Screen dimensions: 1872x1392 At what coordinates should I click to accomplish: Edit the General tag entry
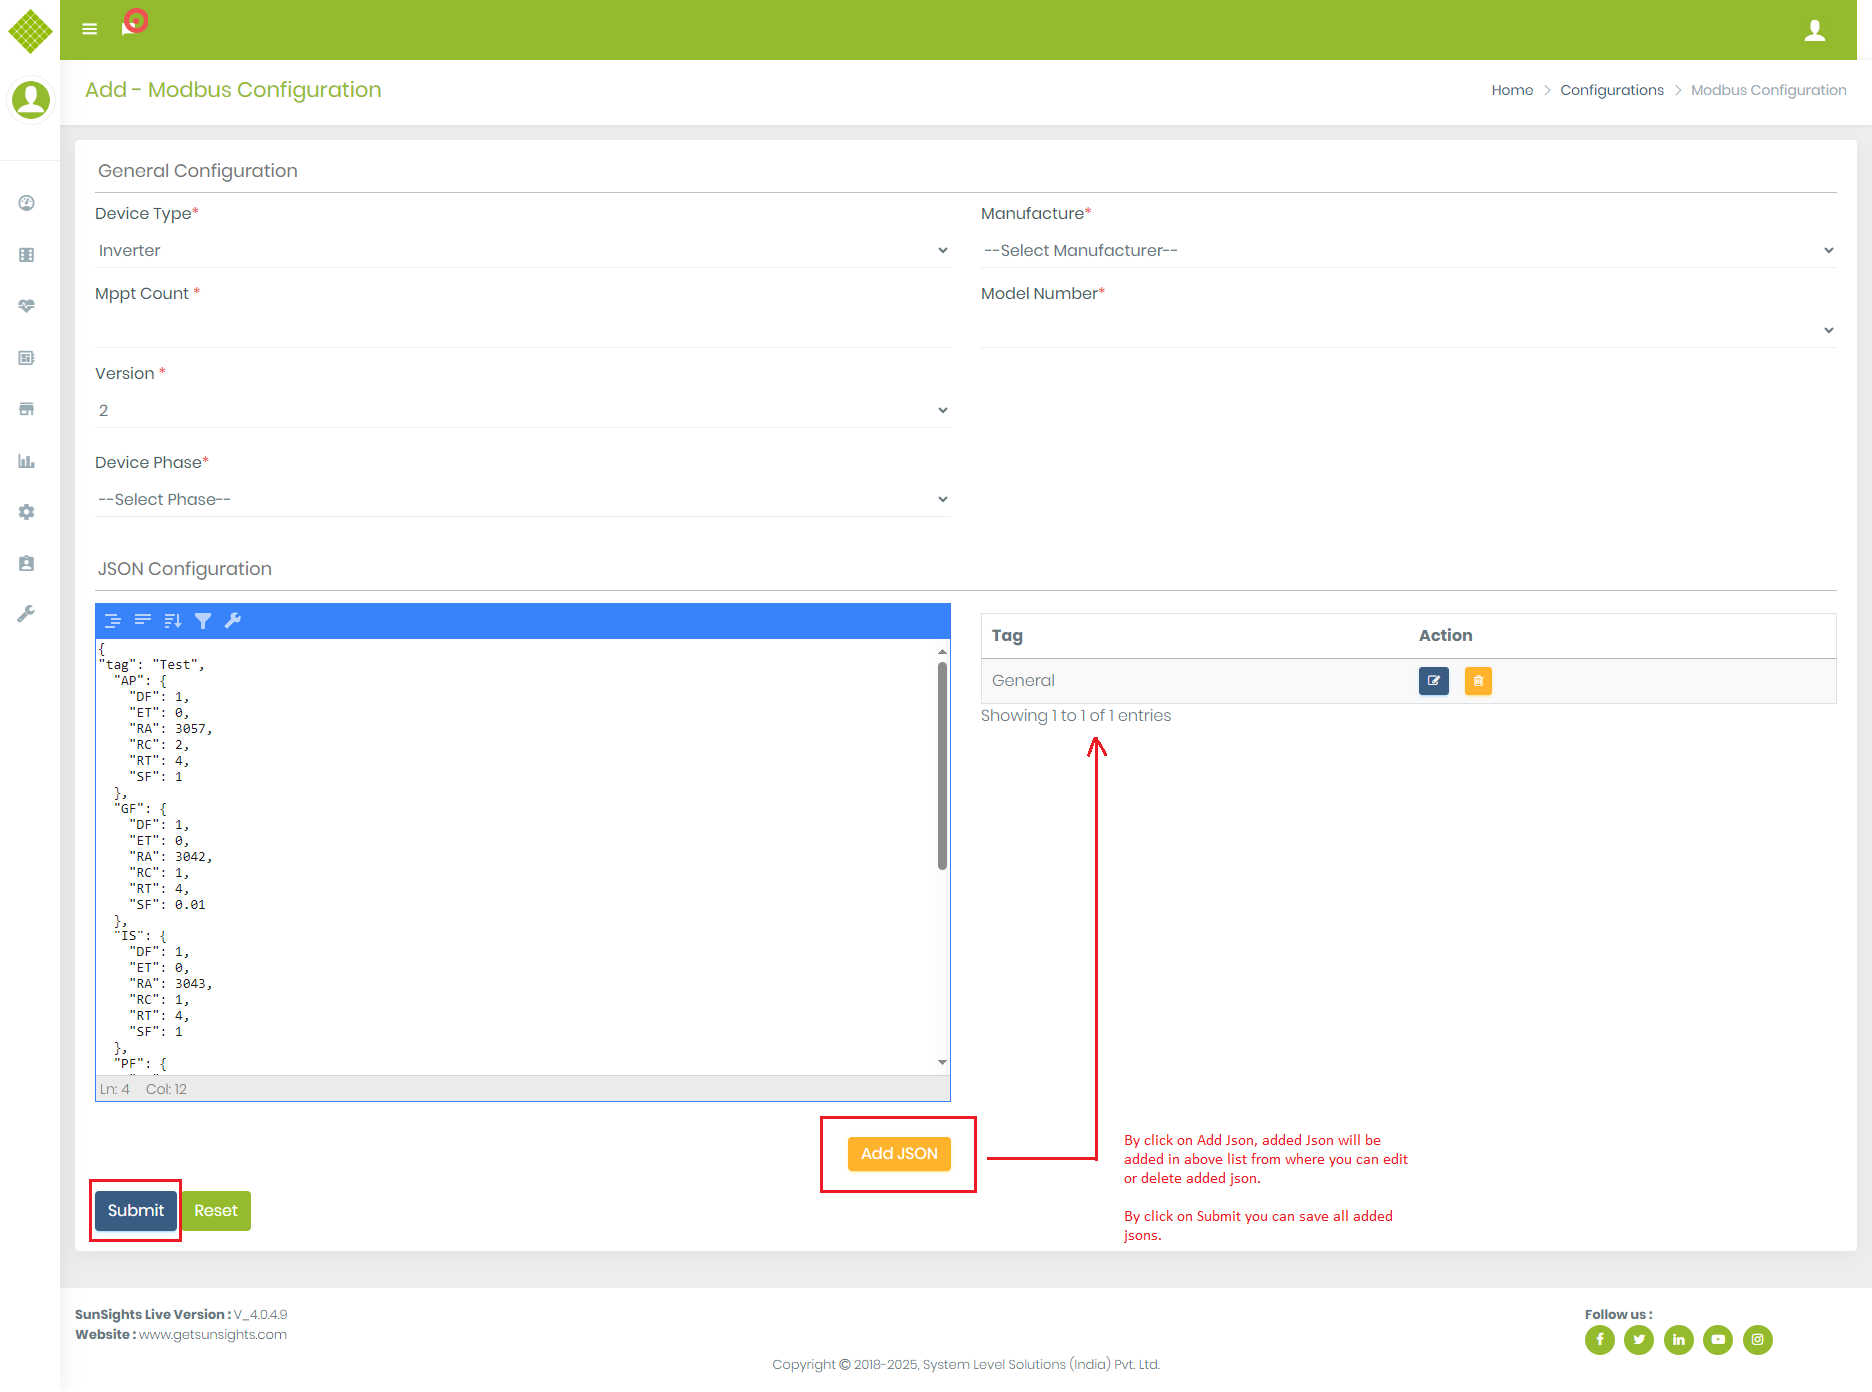pyautogui.click(x=1433, y=681)
